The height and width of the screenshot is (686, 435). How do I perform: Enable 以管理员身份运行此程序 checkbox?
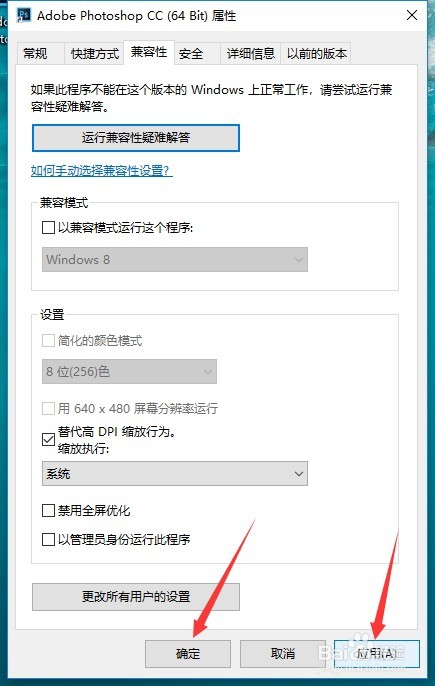click(x=48, y=539)
